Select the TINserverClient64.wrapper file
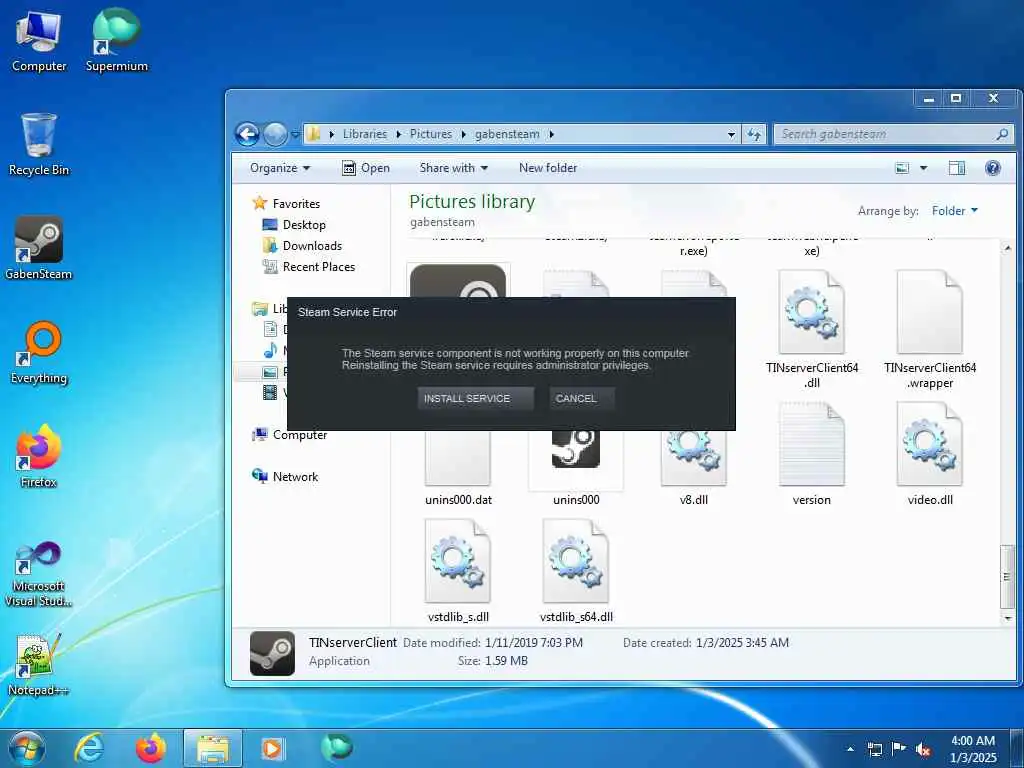This screenshot has width=1024, height=768. pos(930,329)
